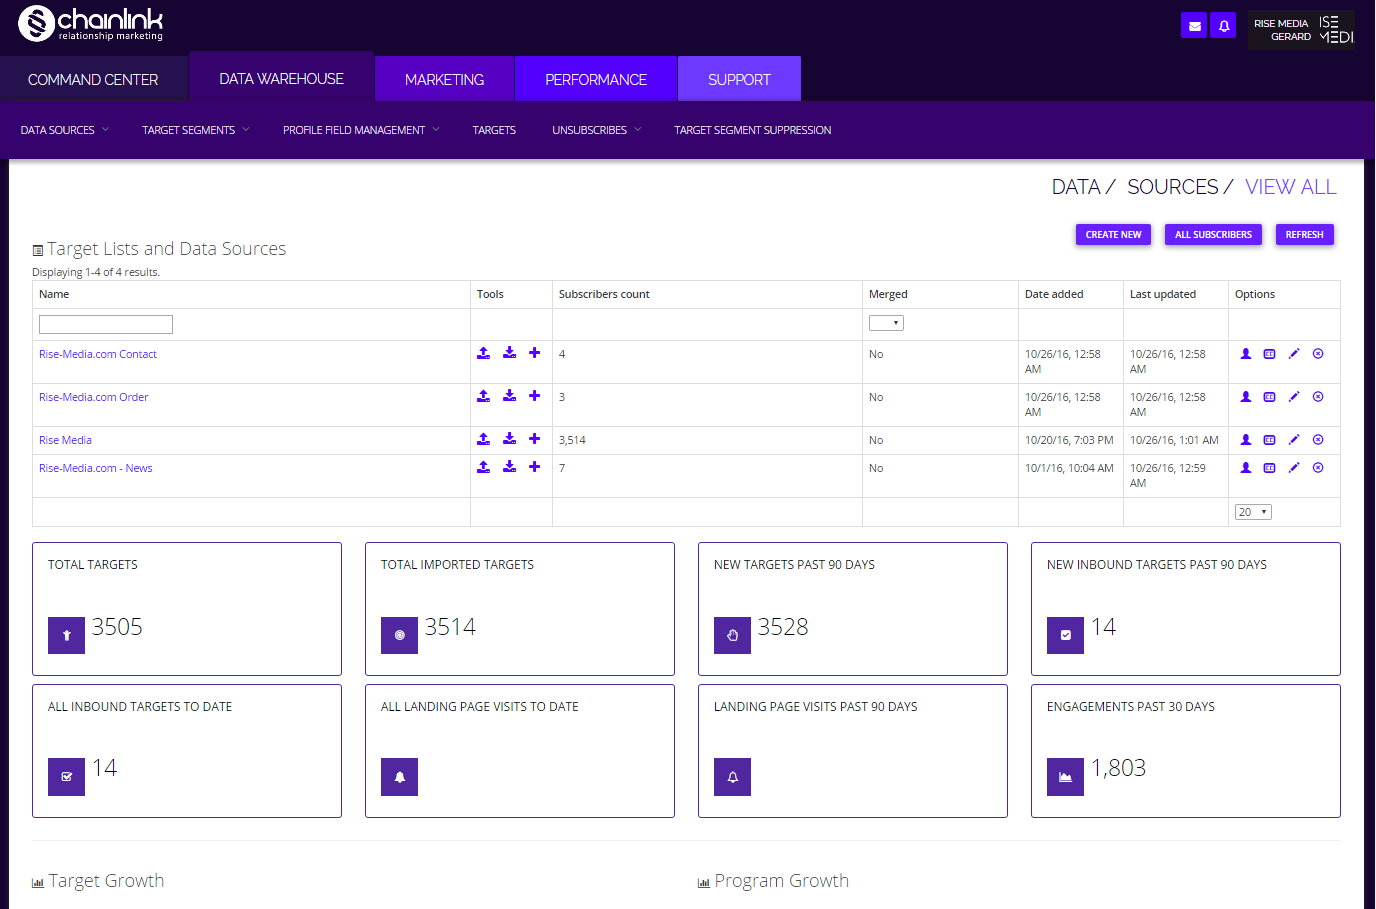Click edit pencil icon for Rise-Media.com - News
The width and height of the screenshot is (1376, 909).
pyautogui.click(x=1294, y=467)
